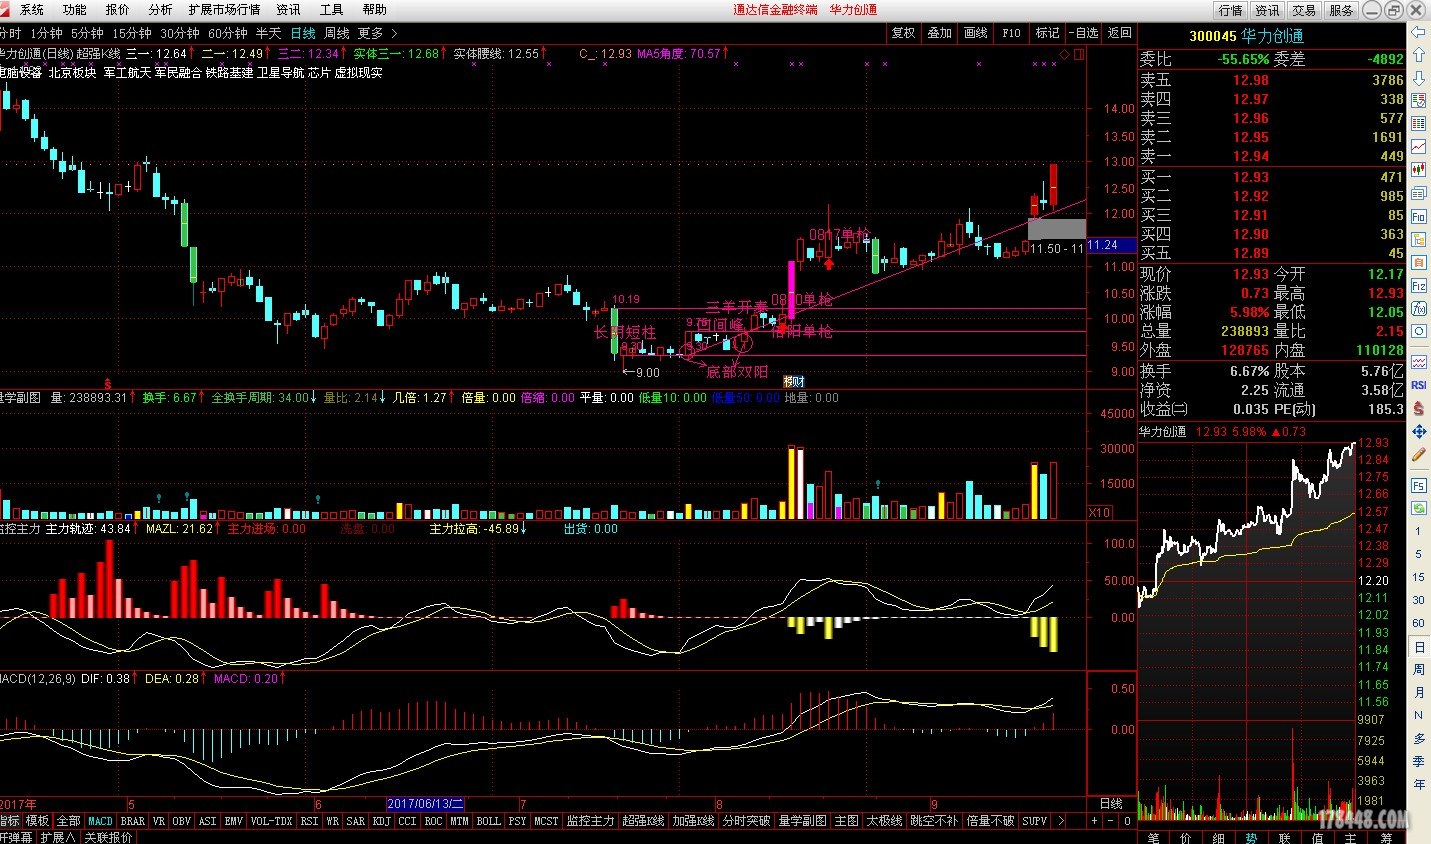The image size is (1431, 844).
Task: Switch to 周线 weekly period
Action: [337, 33]
